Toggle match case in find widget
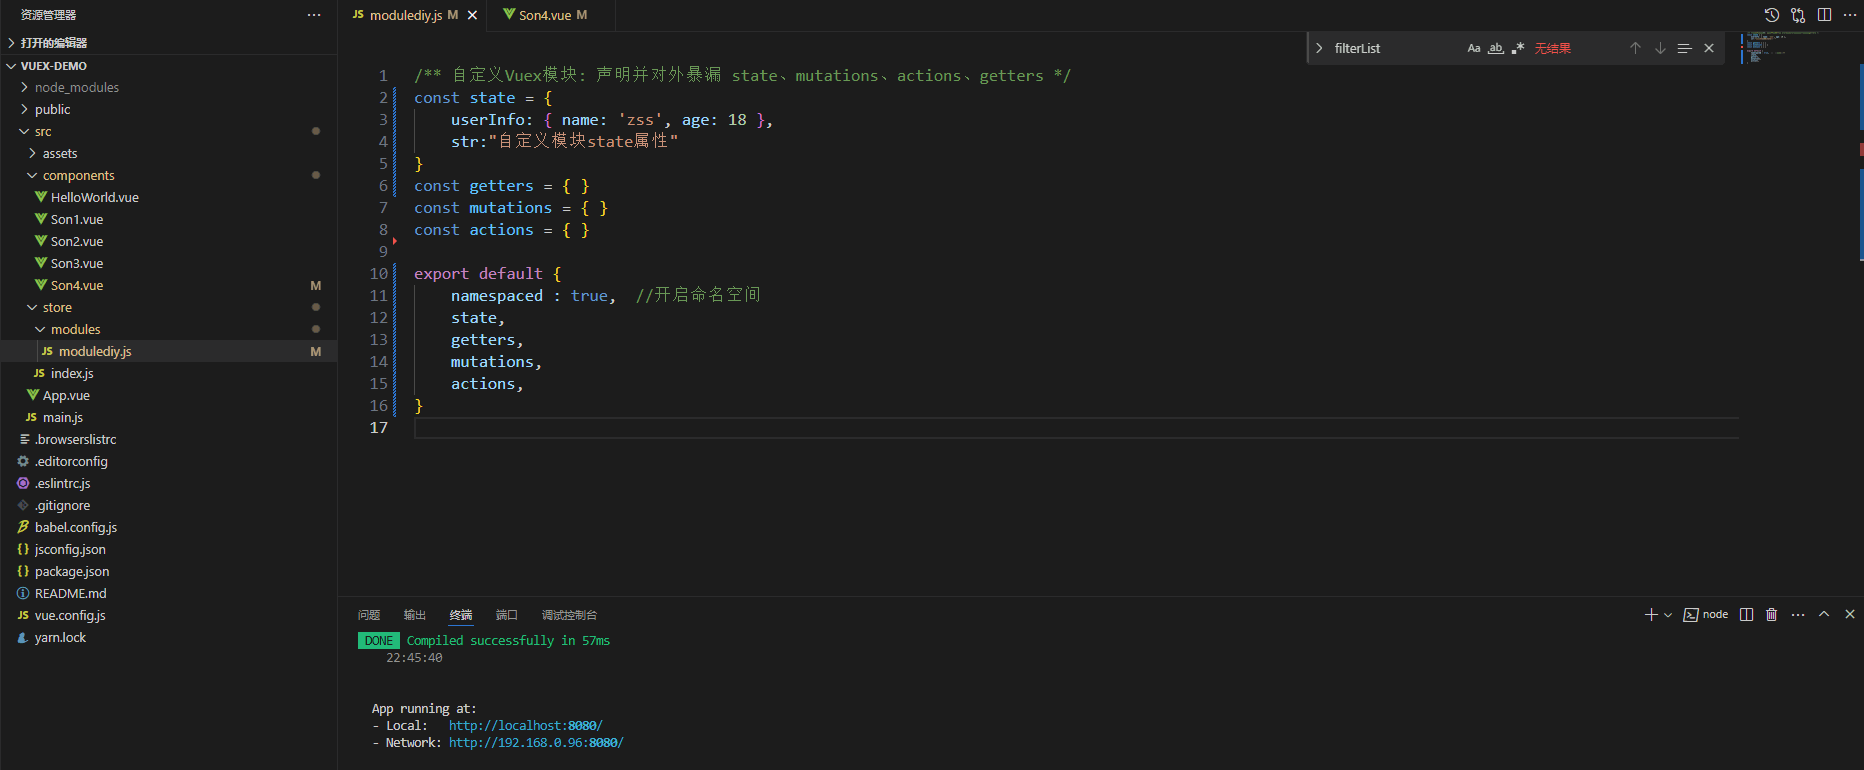Image resolution: width=1864 pixels, height=770 pixels. click(1474, 48)
